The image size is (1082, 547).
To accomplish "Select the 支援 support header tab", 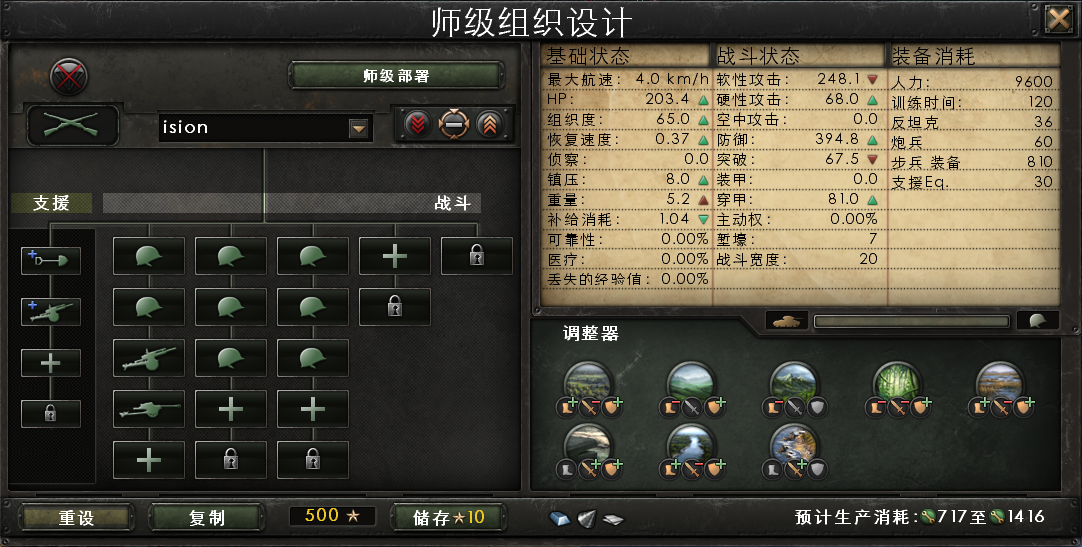I will click(51, 203).
